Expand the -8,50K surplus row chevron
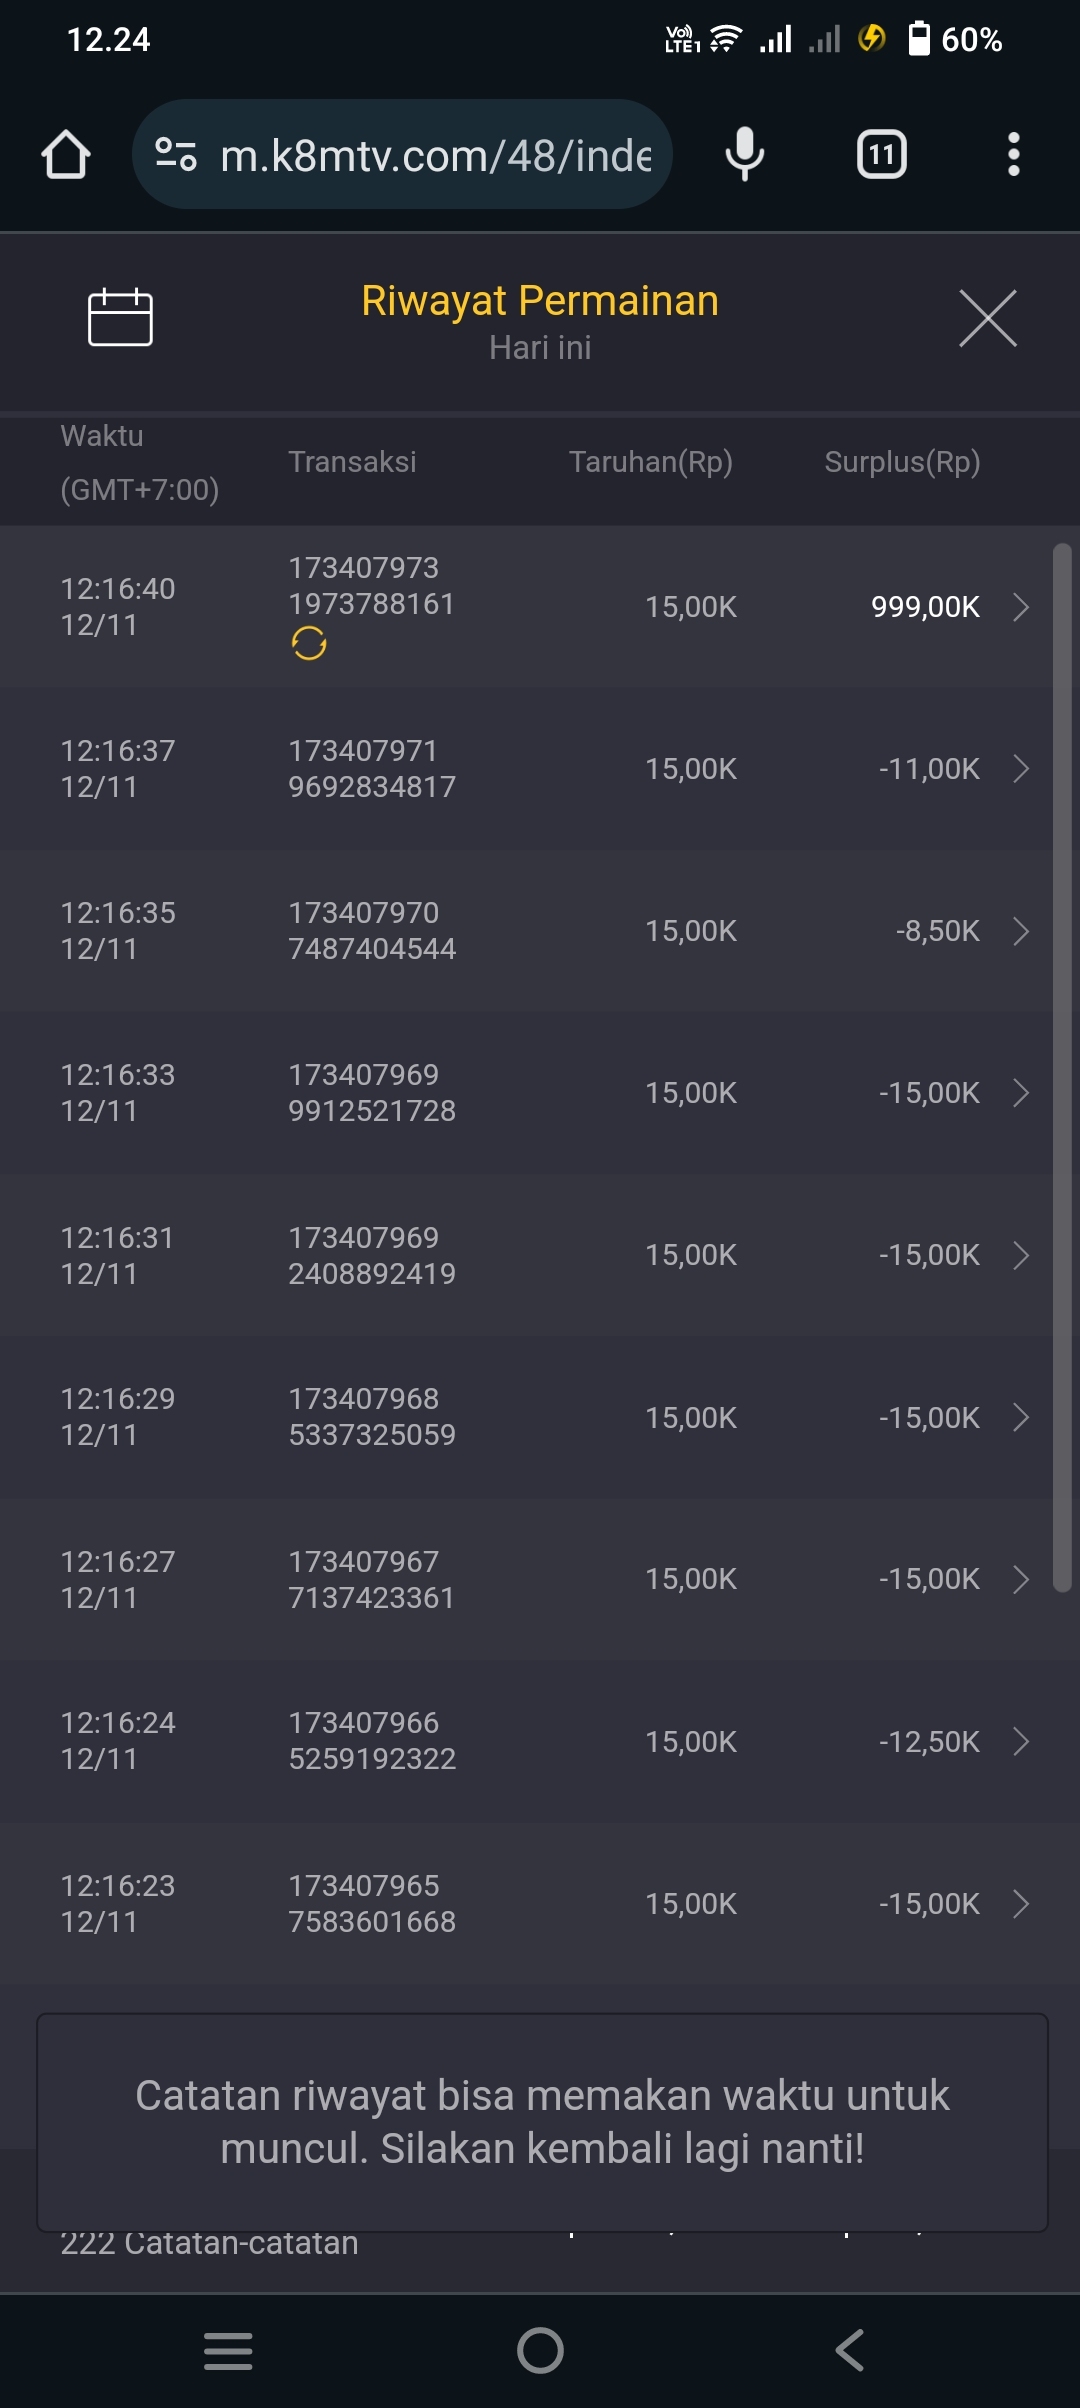The width and height of the screenshot is (1080, 2408). click(1020, 931)
